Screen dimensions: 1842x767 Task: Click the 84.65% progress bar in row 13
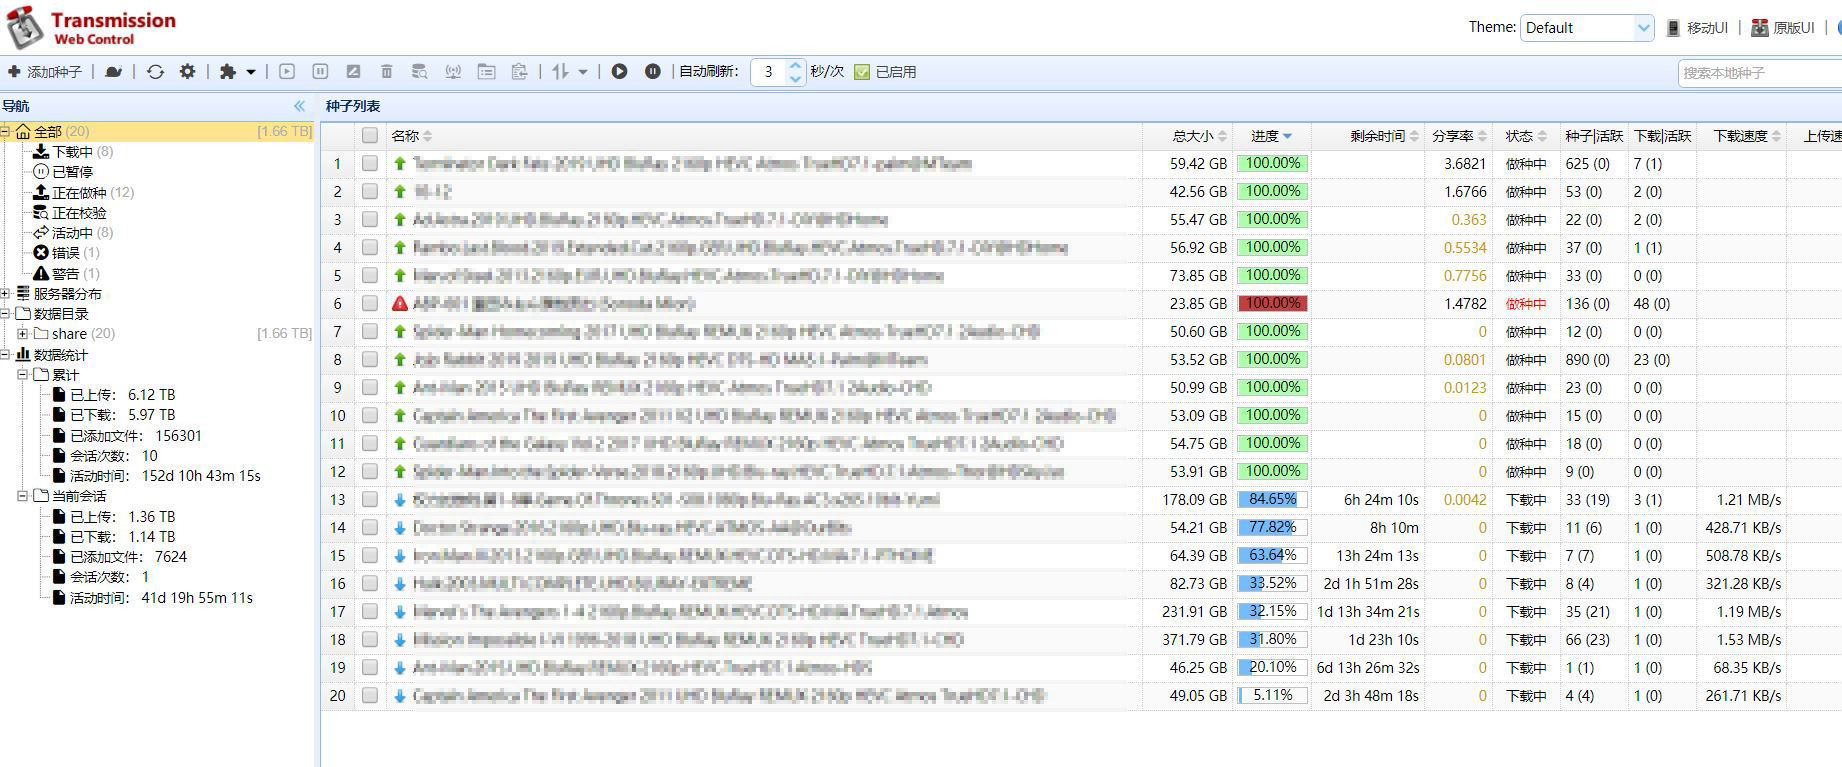click(x=1272, y=500)
